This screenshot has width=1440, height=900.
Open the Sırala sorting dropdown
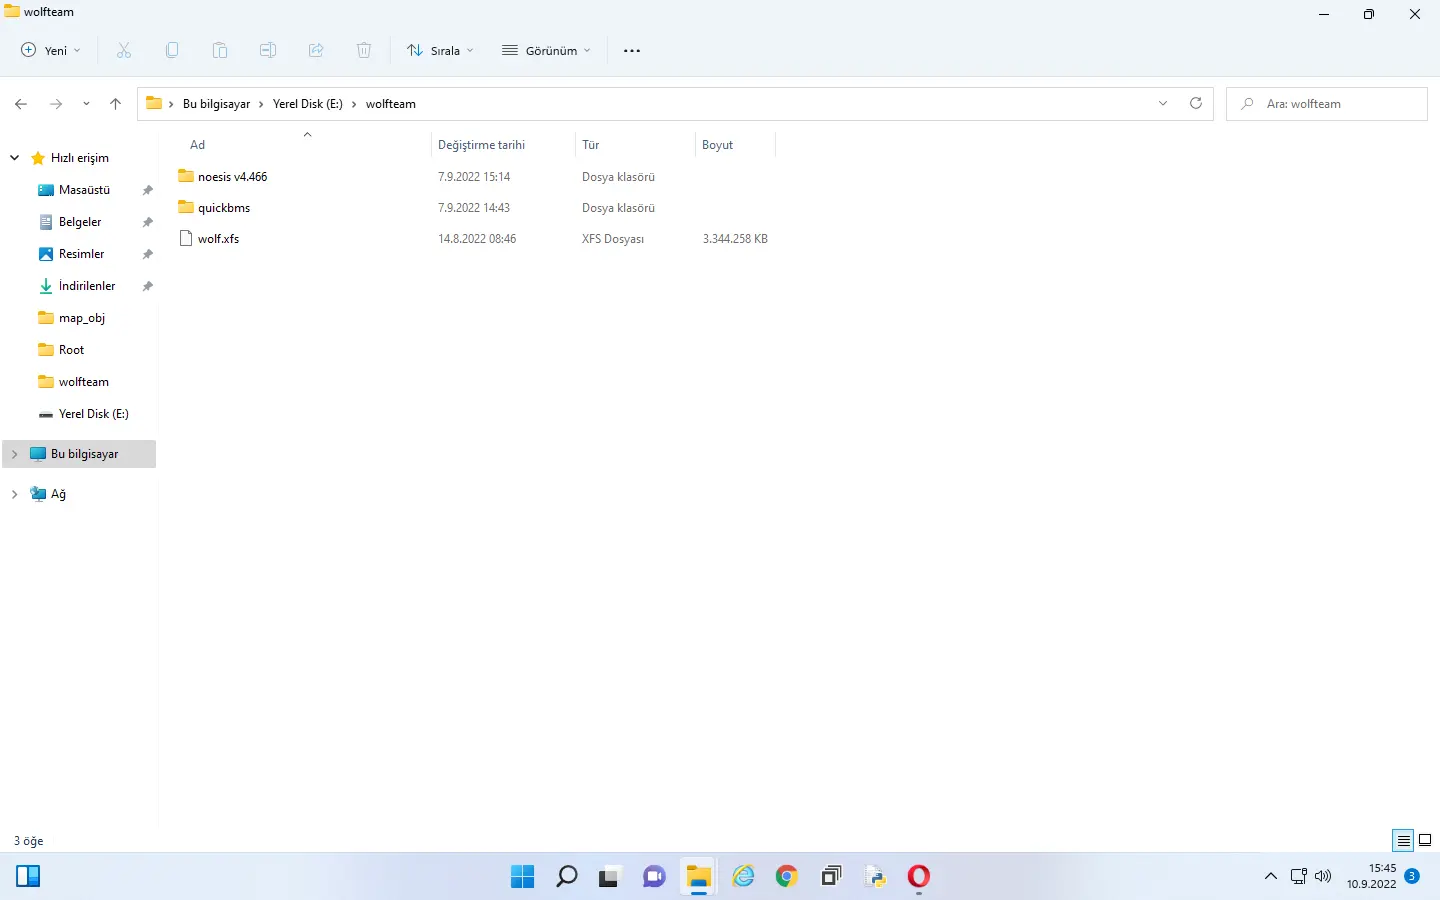(x=440, y=50)
